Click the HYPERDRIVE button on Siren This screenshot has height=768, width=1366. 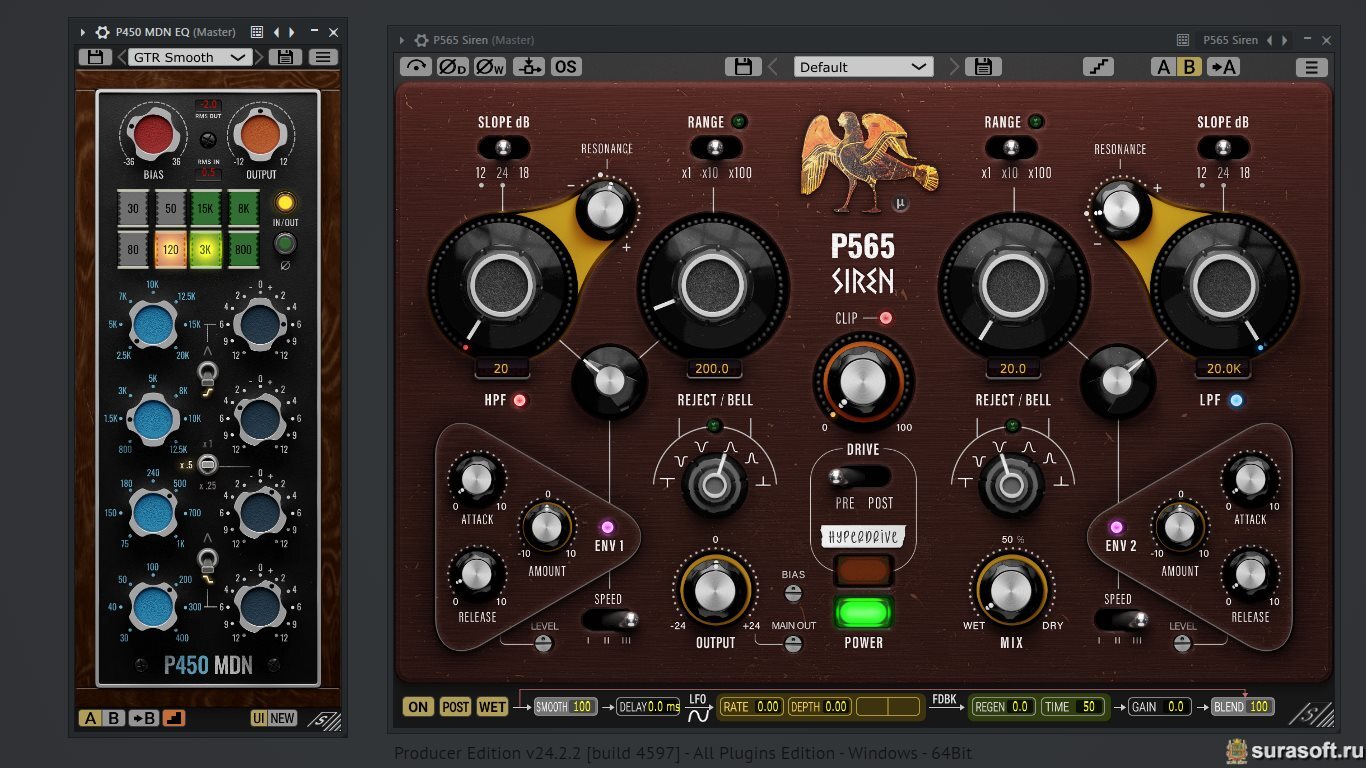(x=863, y=571)
